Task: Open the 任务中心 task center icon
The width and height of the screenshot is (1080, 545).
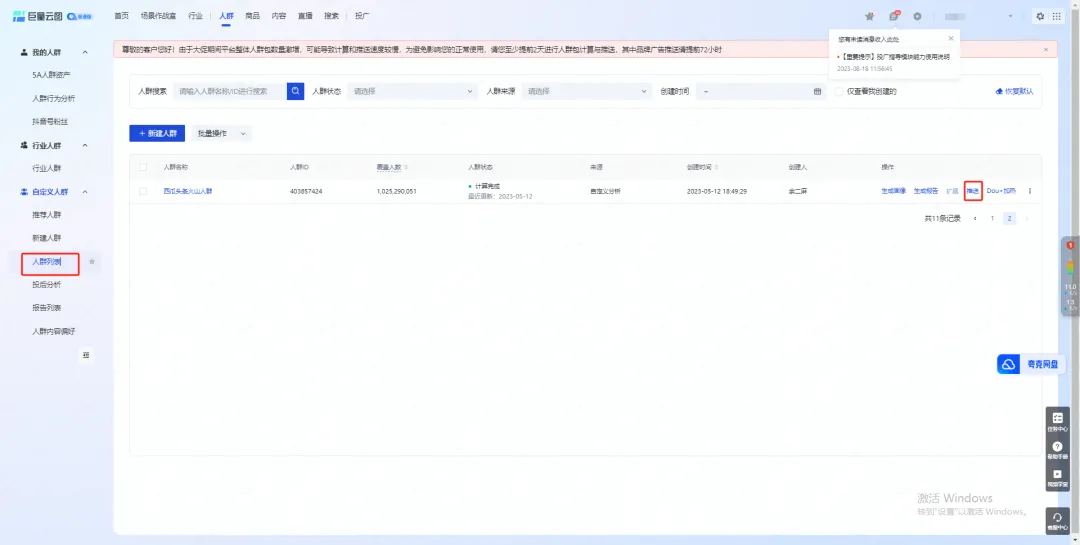Action: click(x=1057, y=421)
